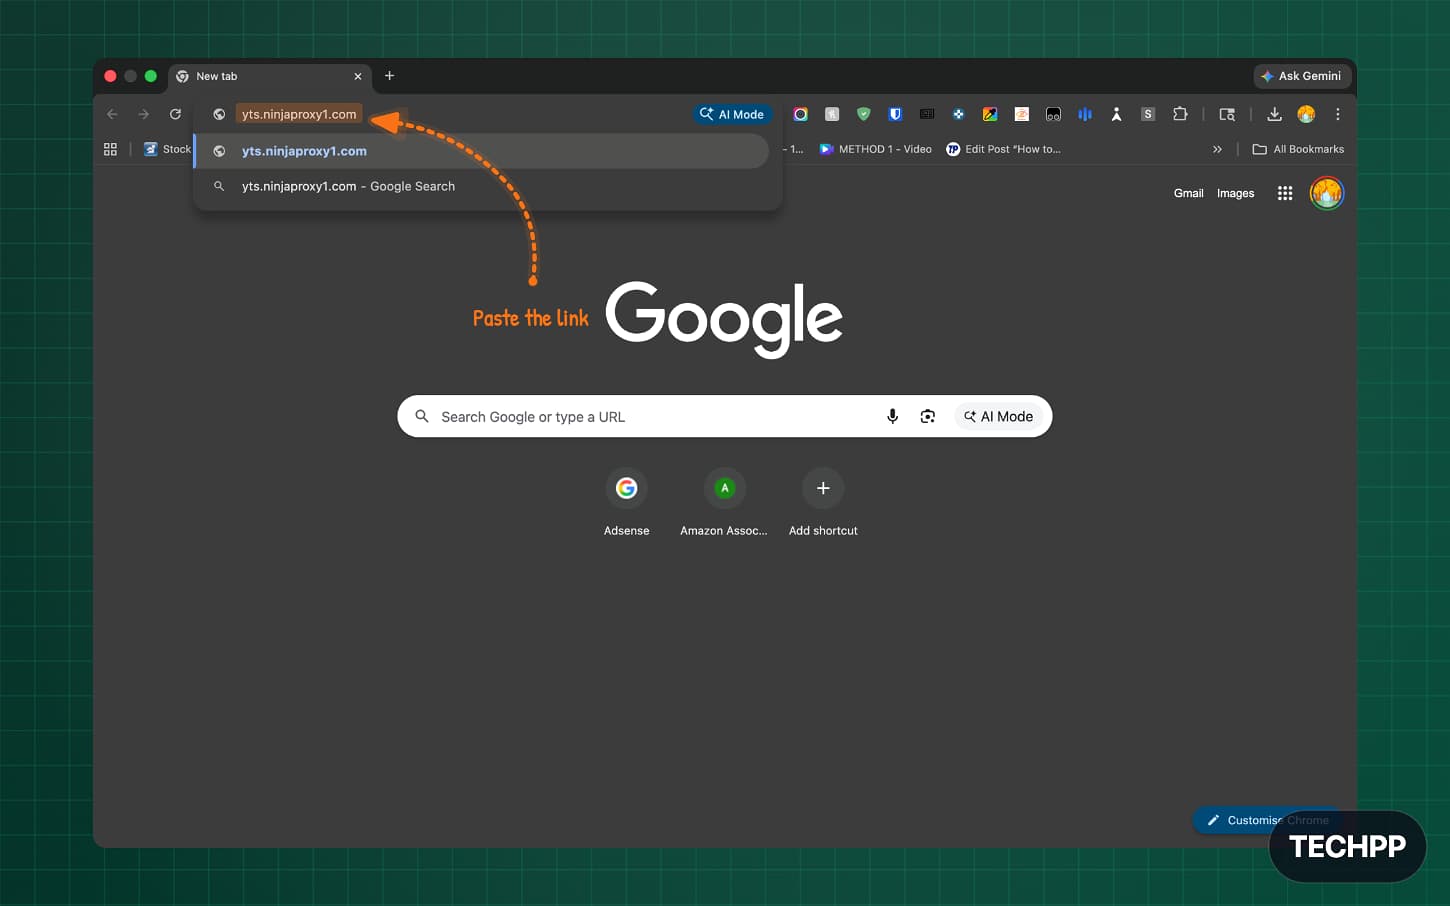Reload the current page
This screenshot has height=906, width=1450.
(175, 114)
